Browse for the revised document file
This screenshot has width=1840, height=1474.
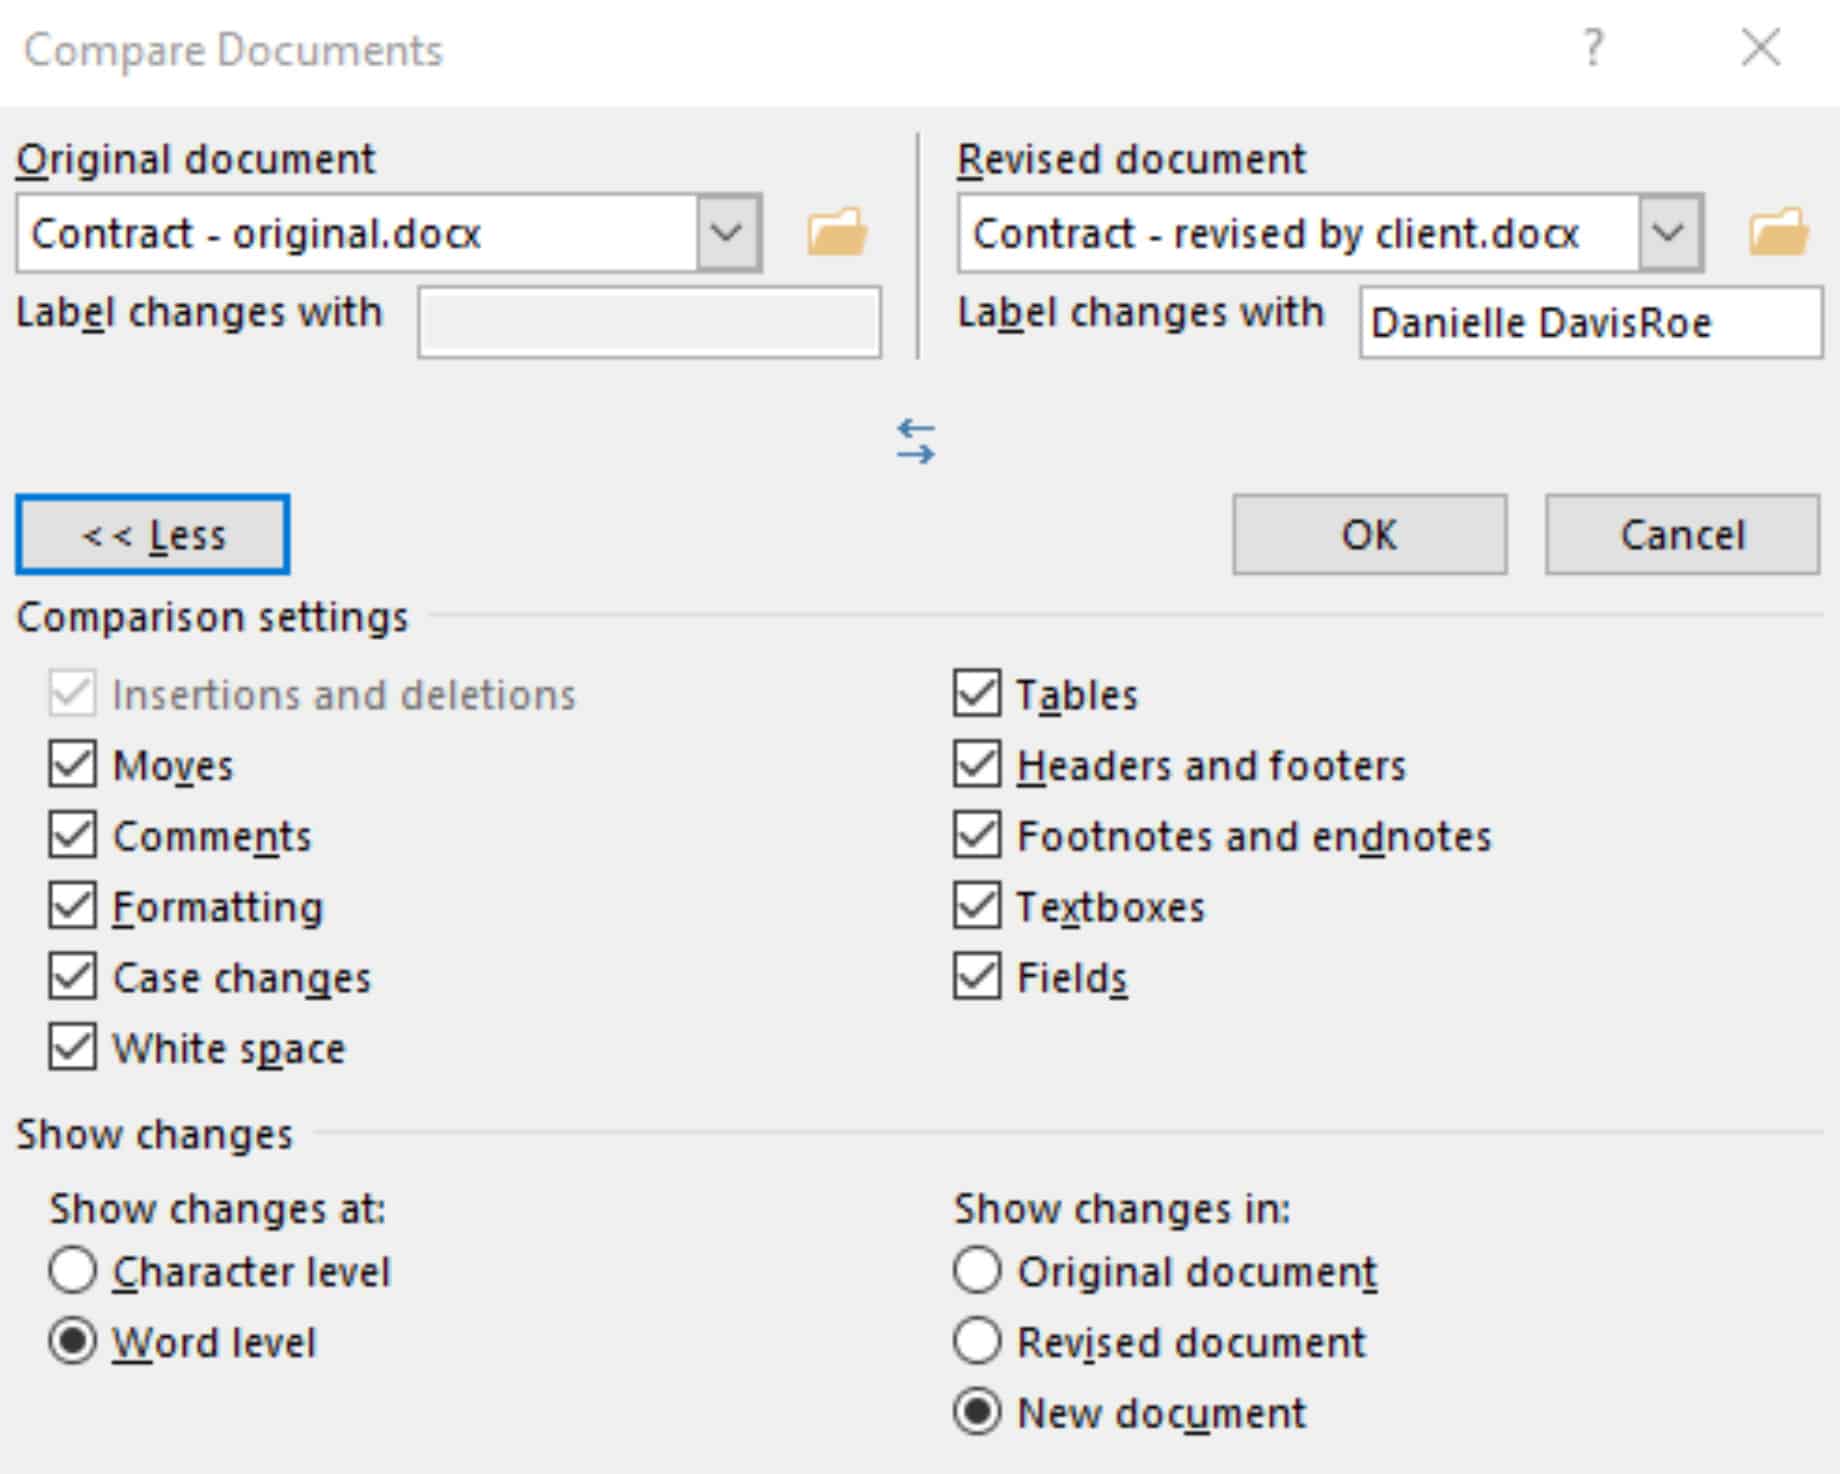pyautogui.click(x=1778, y=233)
